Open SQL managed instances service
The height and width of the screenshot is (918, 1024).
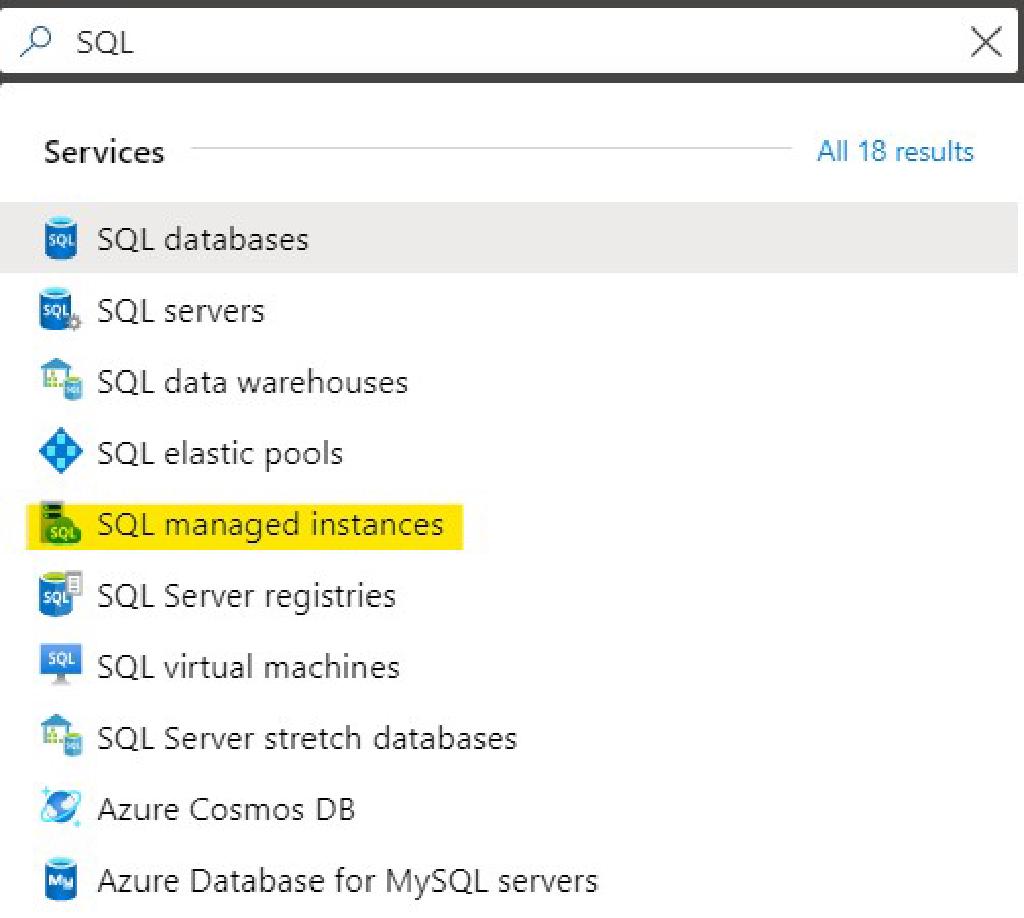pos(270,524)
